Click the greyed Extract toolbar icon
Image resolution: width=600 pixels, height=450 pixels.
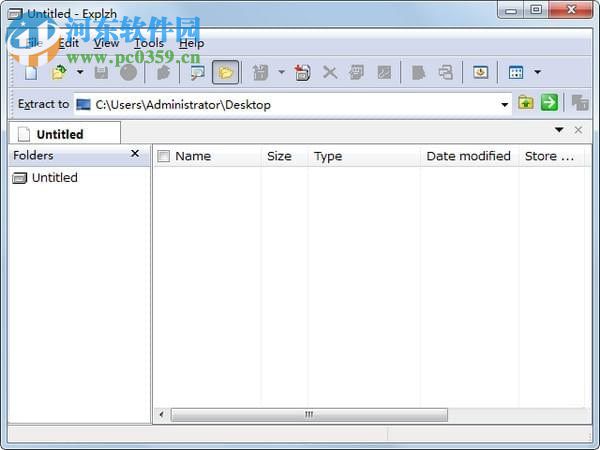[x=260, y=72]
